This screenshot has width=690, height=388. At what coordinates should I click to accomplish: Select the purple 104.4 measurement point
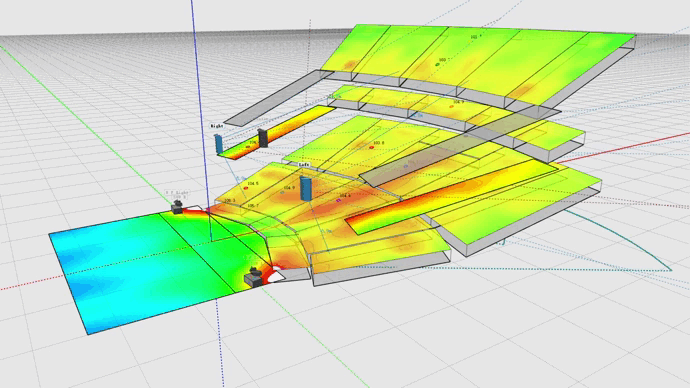point(338,200)
